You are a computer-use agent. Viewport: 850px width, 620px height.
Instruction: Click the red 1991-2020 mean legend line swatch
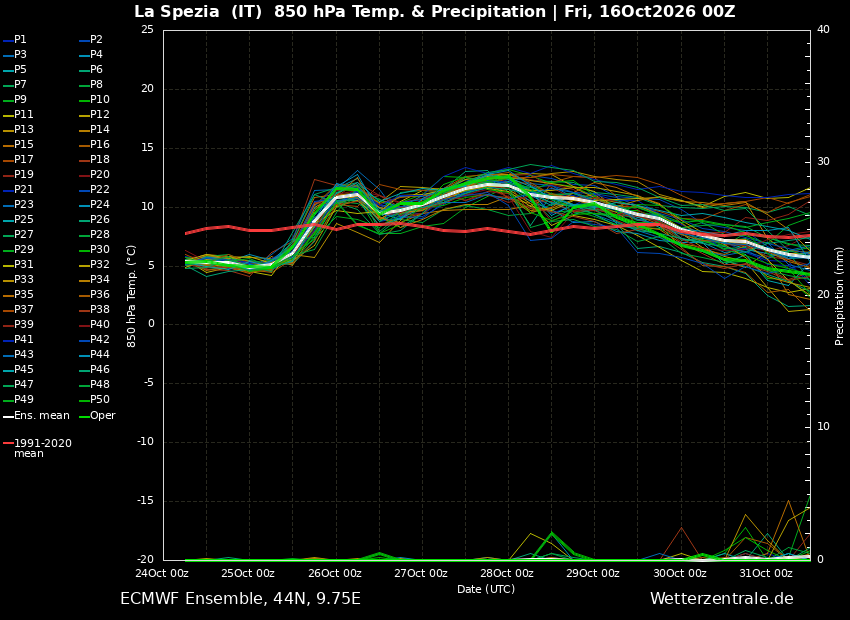(8, 443)
